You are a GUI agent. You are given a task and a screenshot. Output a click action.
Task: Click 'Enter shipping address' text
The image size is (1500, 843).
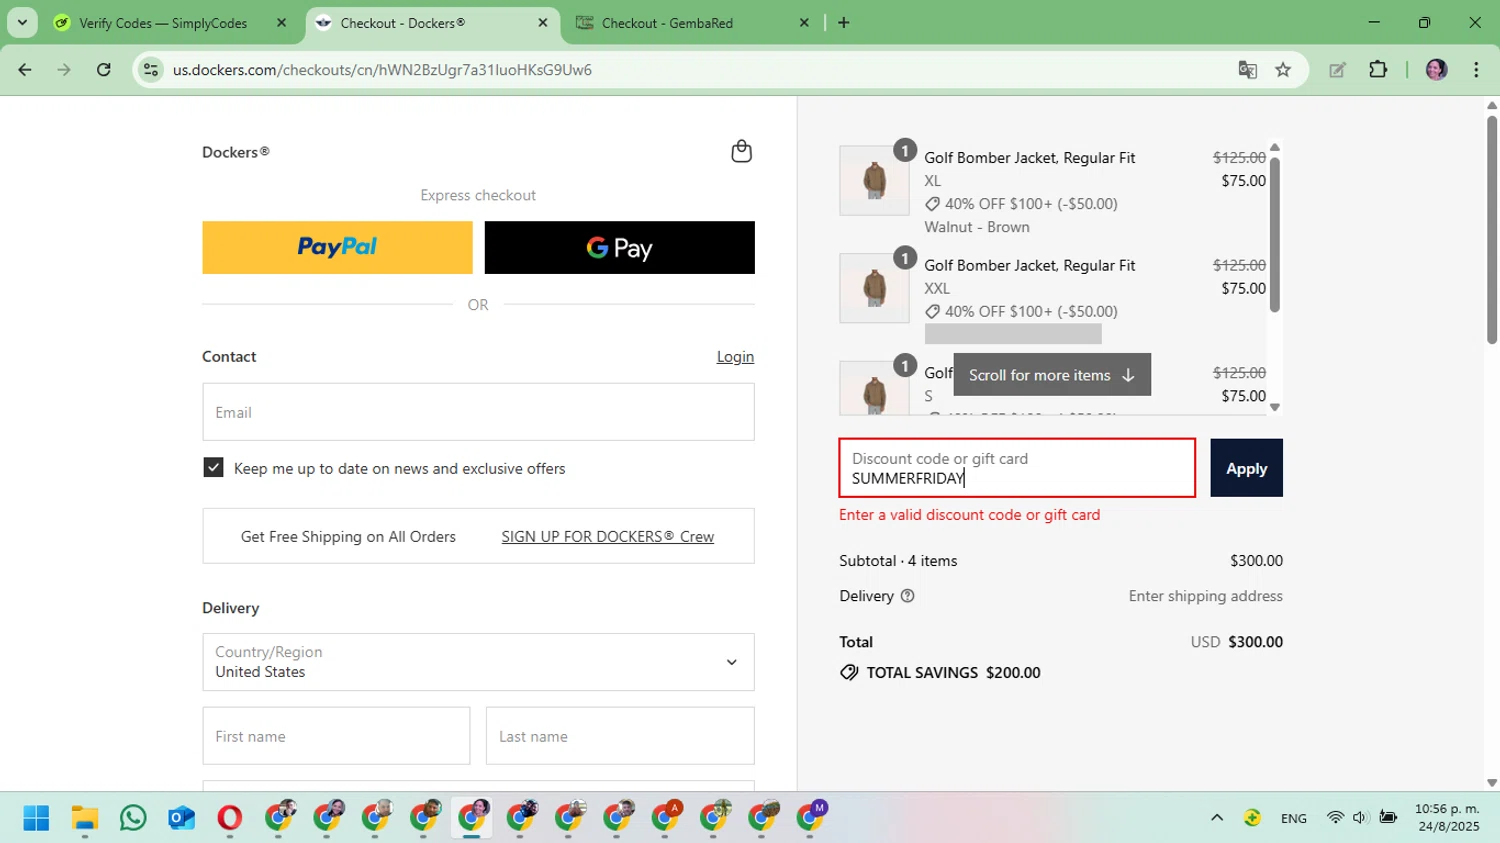[1205, 596]
